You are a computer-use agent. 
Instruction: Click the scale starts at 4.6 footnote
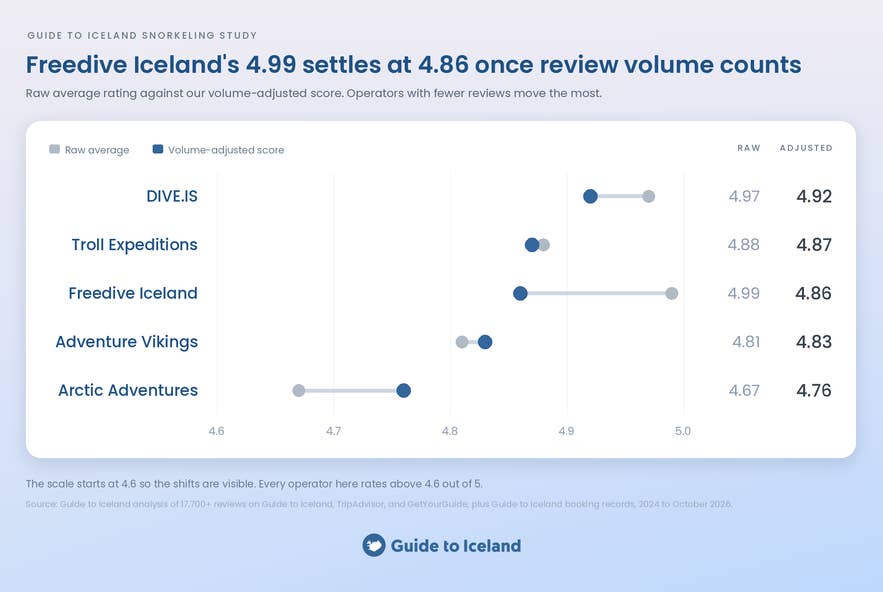tap(254, 484)
